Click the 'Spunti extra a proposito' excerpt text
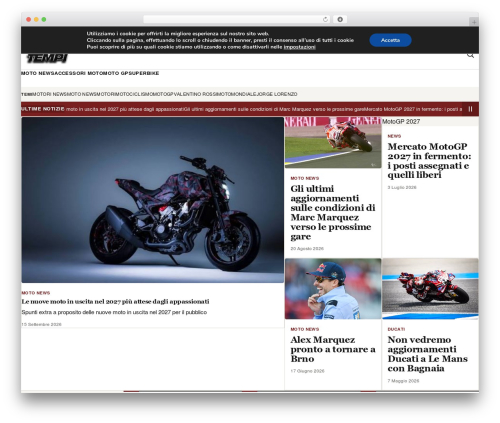 114,312
